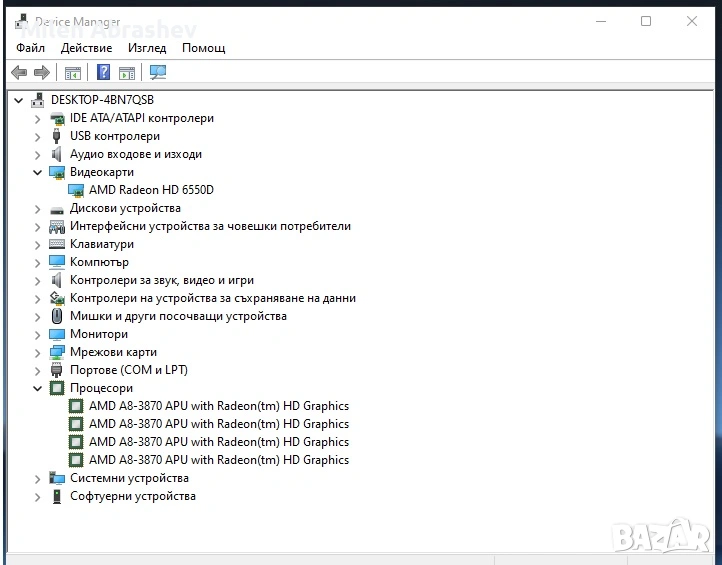Click the blue question mark Help icon
722x565 pixels.
coord(103,72)
